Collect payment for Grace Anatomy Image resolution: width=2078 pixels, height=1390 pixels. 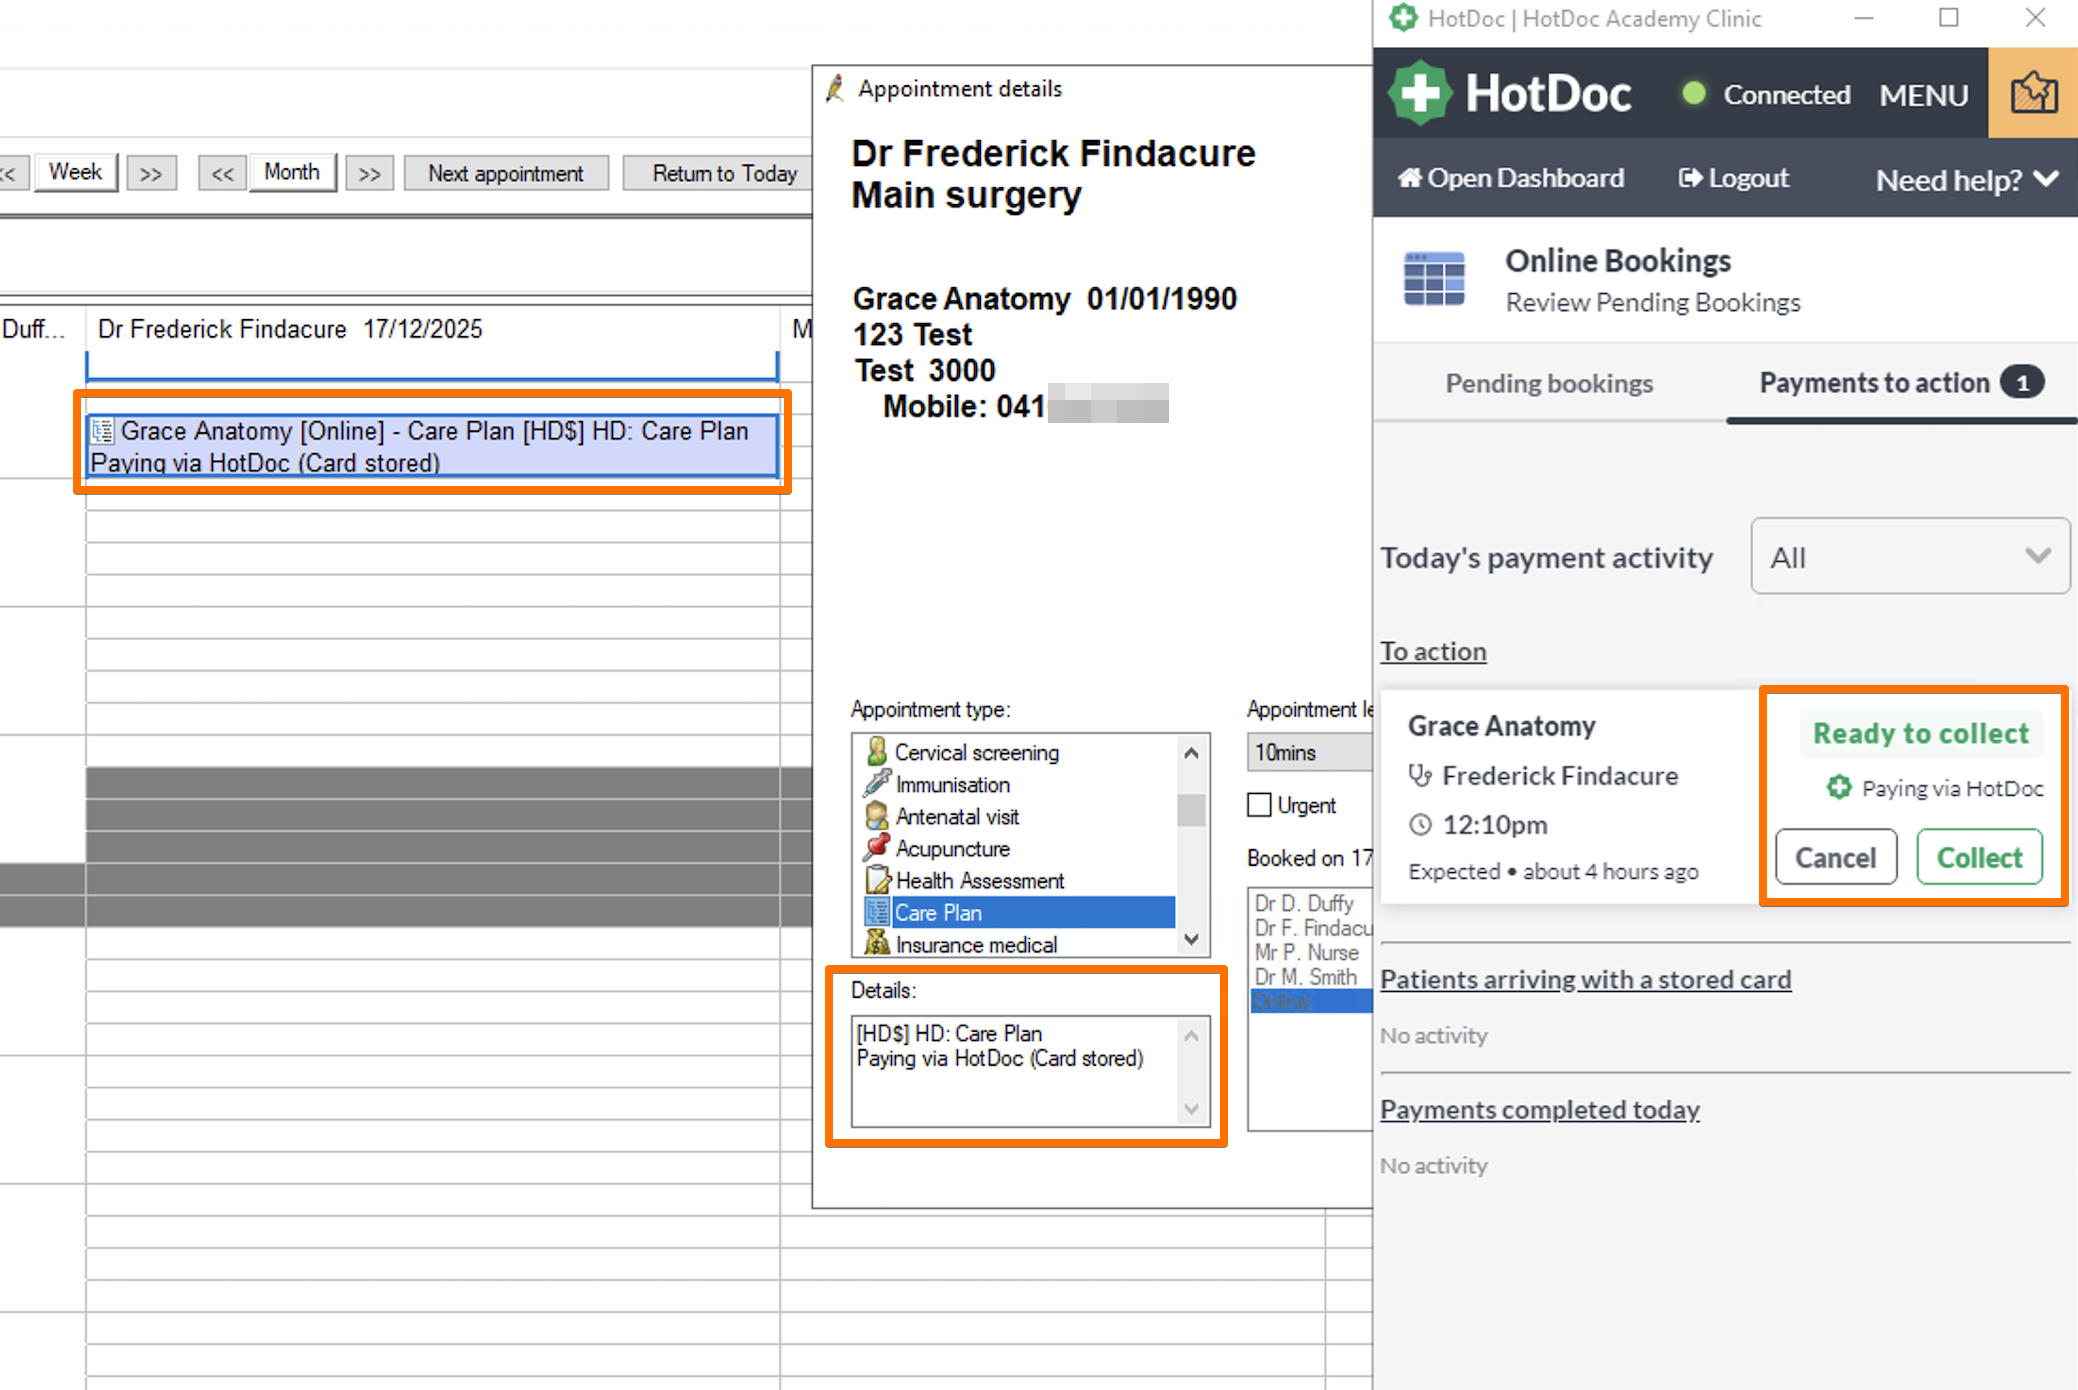[x=1979, y=857]
